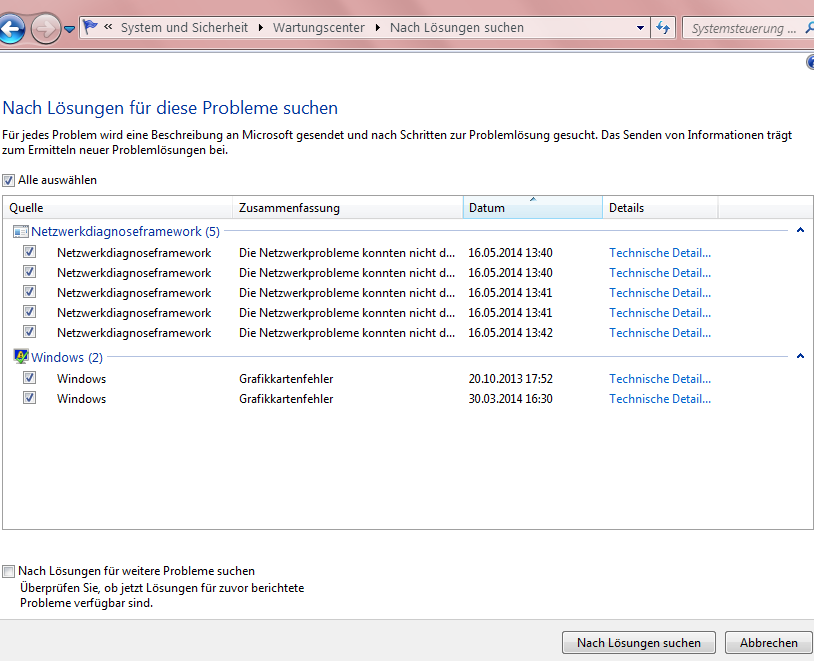Uncheck the Windows row from 20.10.2013
This screenshot has height=661, width=814.
click(30, 378)
